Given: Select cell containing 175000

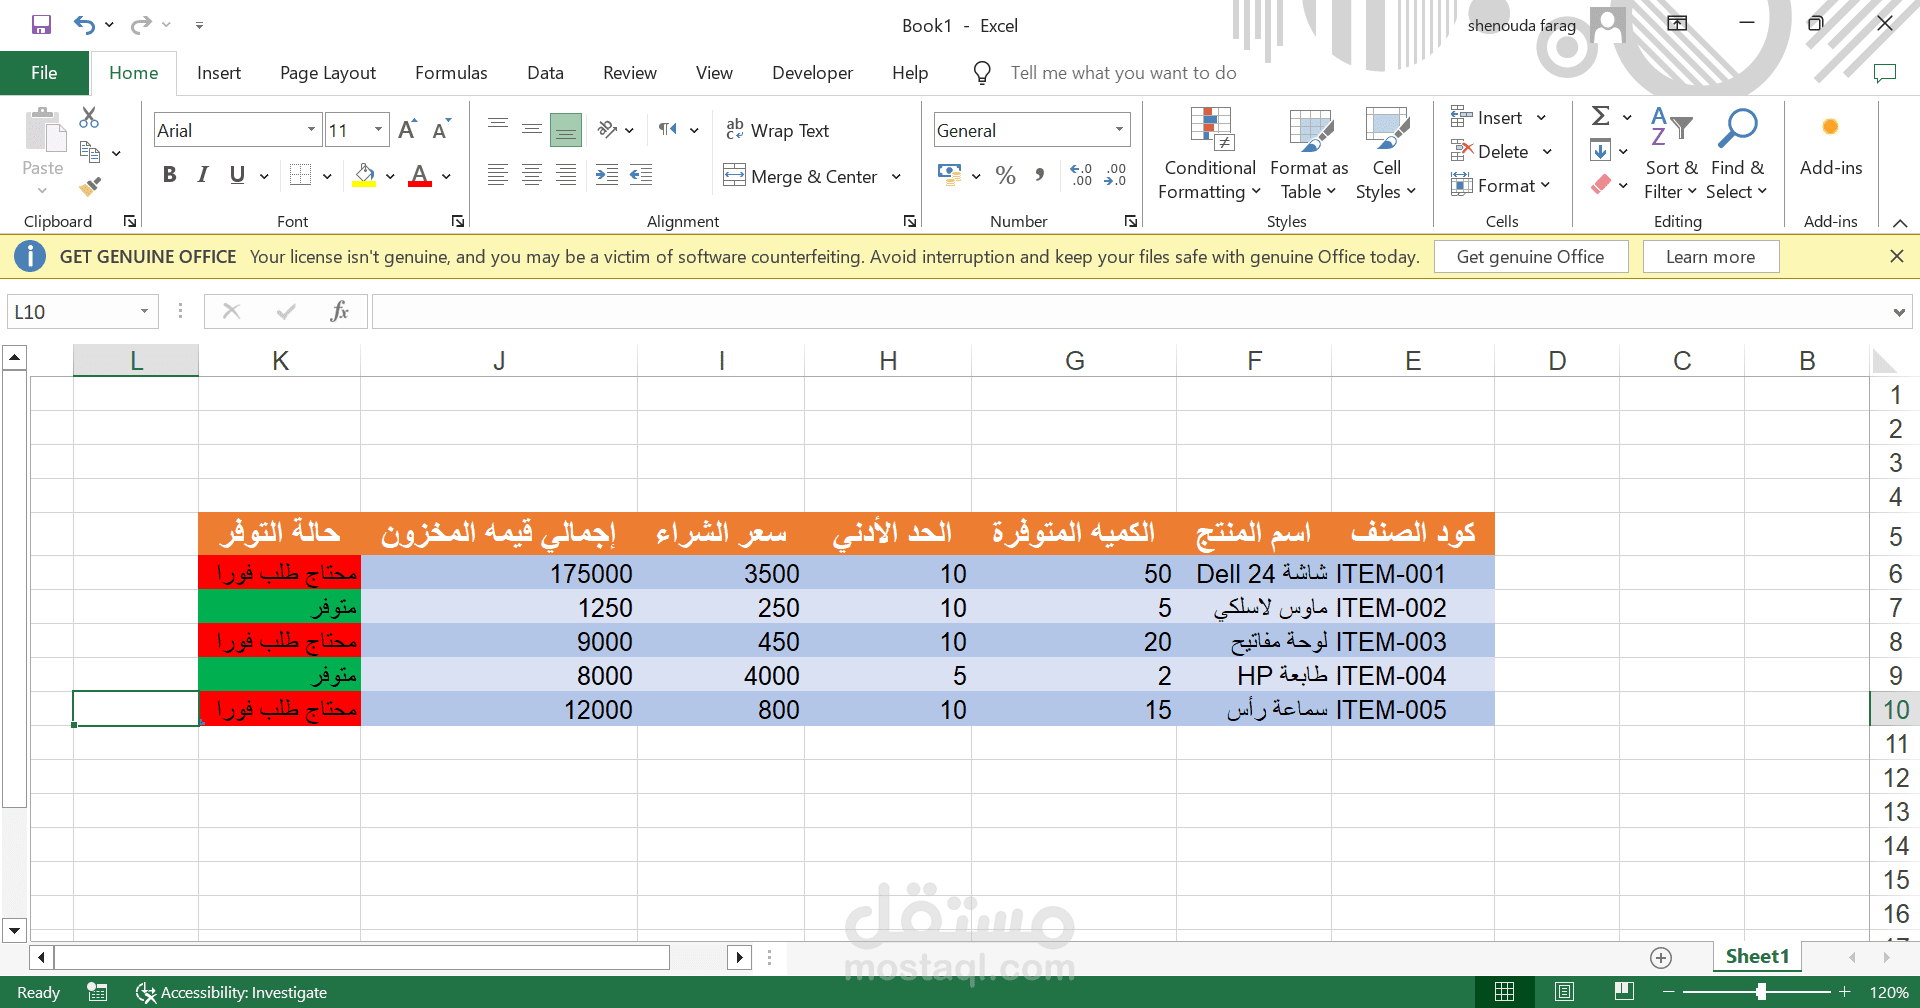Looking at the screenshot, I should [499, 574].
